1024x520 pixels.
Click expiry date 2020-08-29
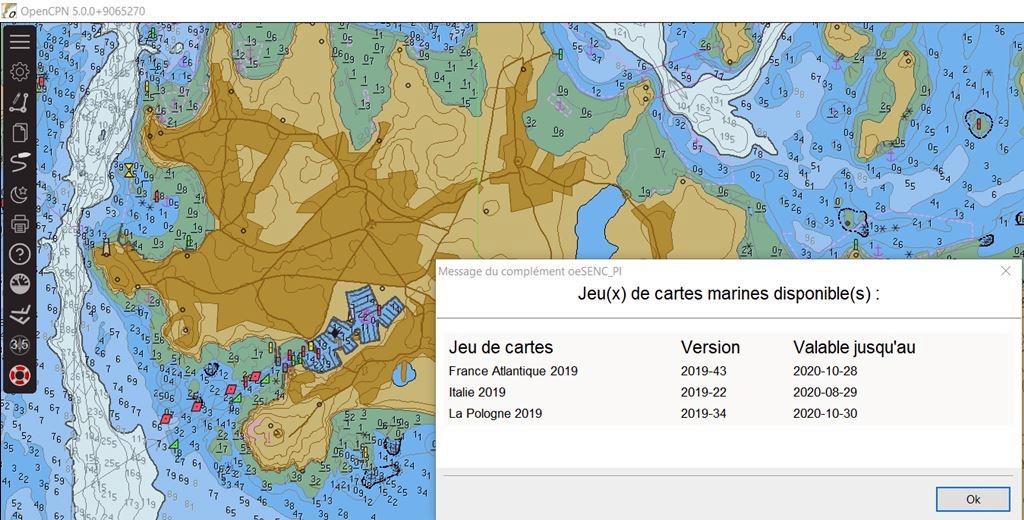tap(825, 392)
